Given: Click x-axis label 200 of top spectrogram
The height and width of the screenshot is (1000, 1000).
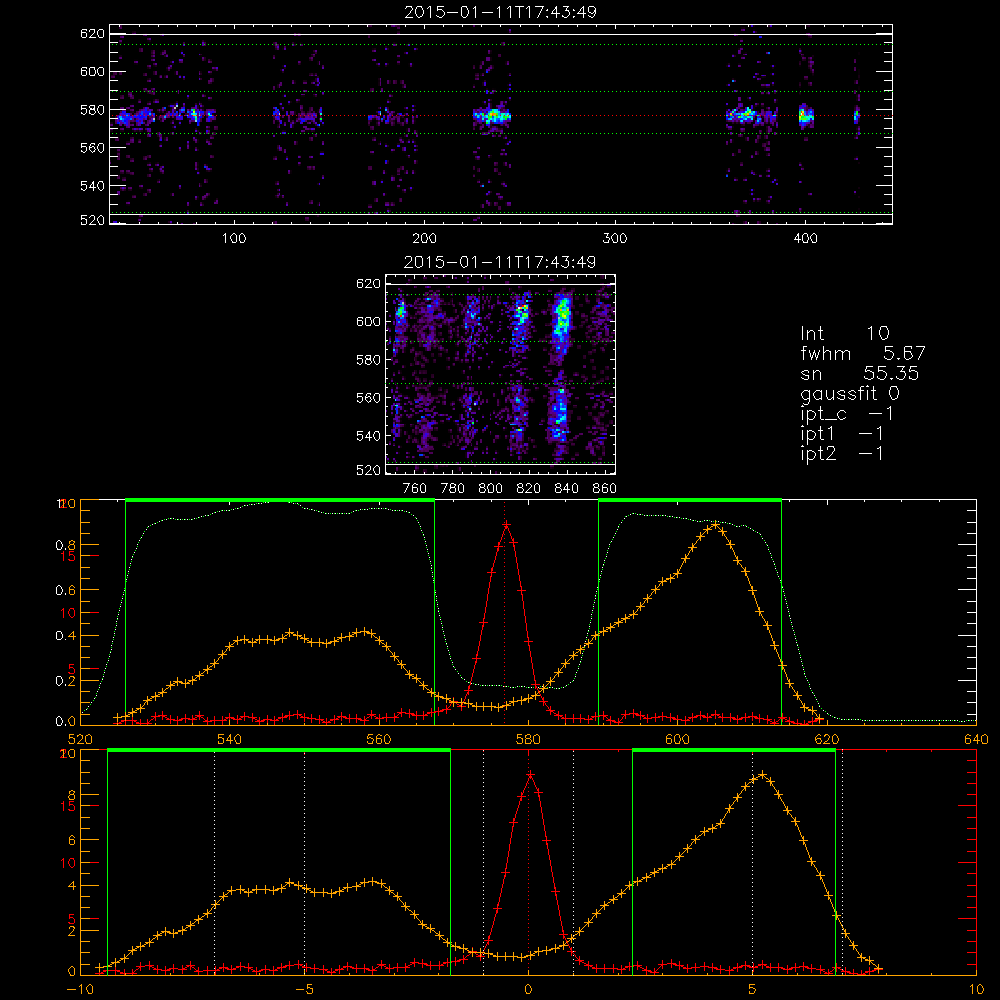Looking at the screenshot, I should pos(424,238).
